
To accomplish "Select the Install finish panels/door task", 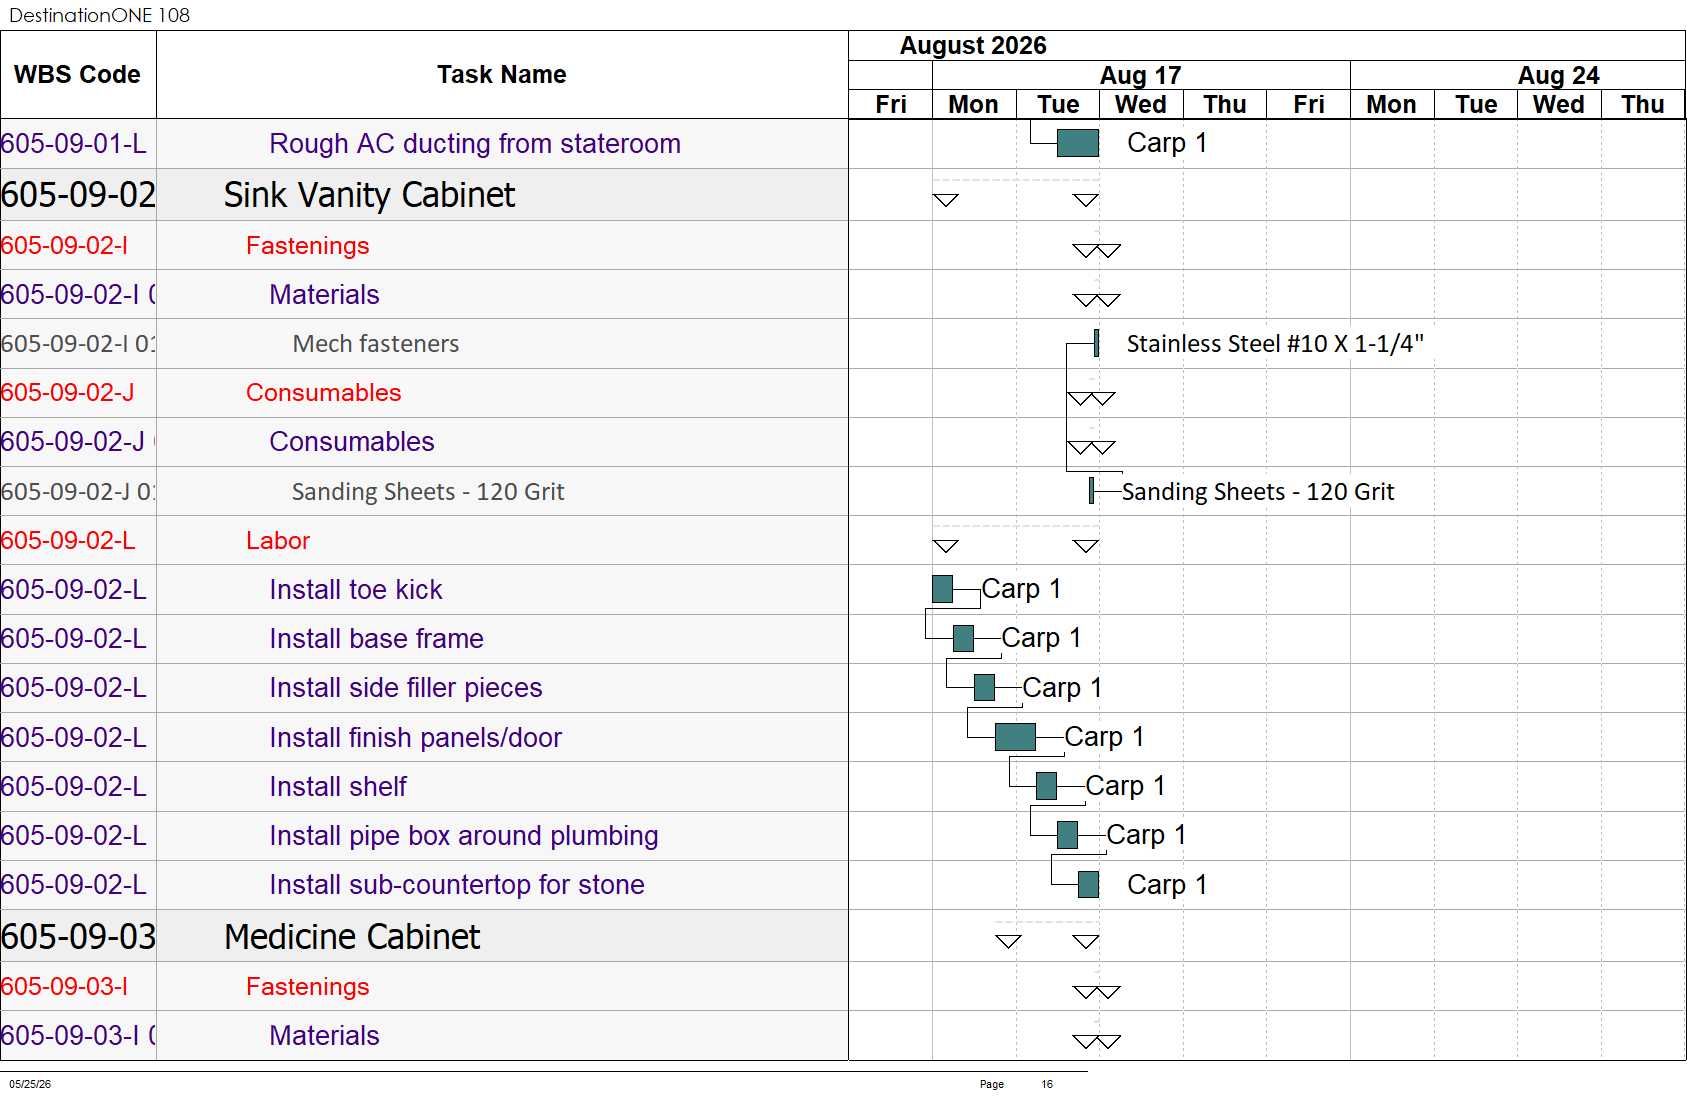I will tap(416, 738).
